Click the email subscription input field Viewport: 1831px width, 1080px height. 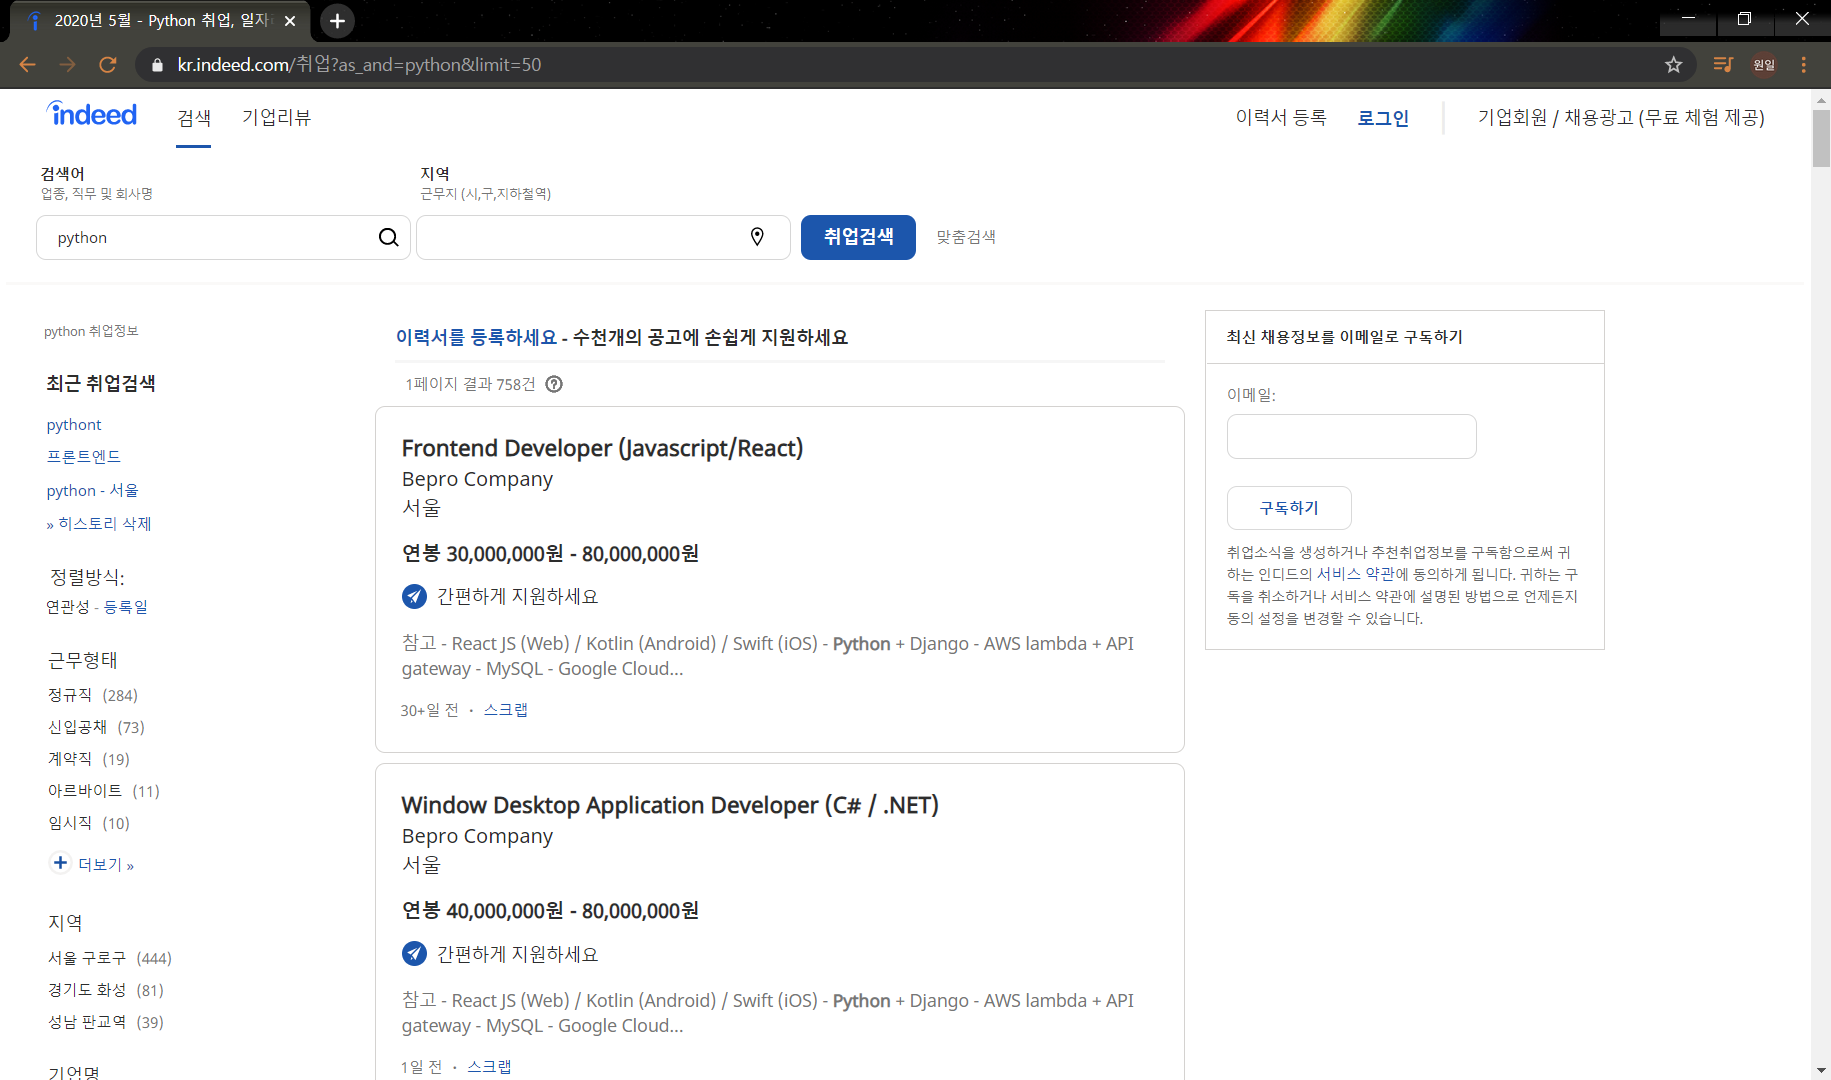[1352, 436]
